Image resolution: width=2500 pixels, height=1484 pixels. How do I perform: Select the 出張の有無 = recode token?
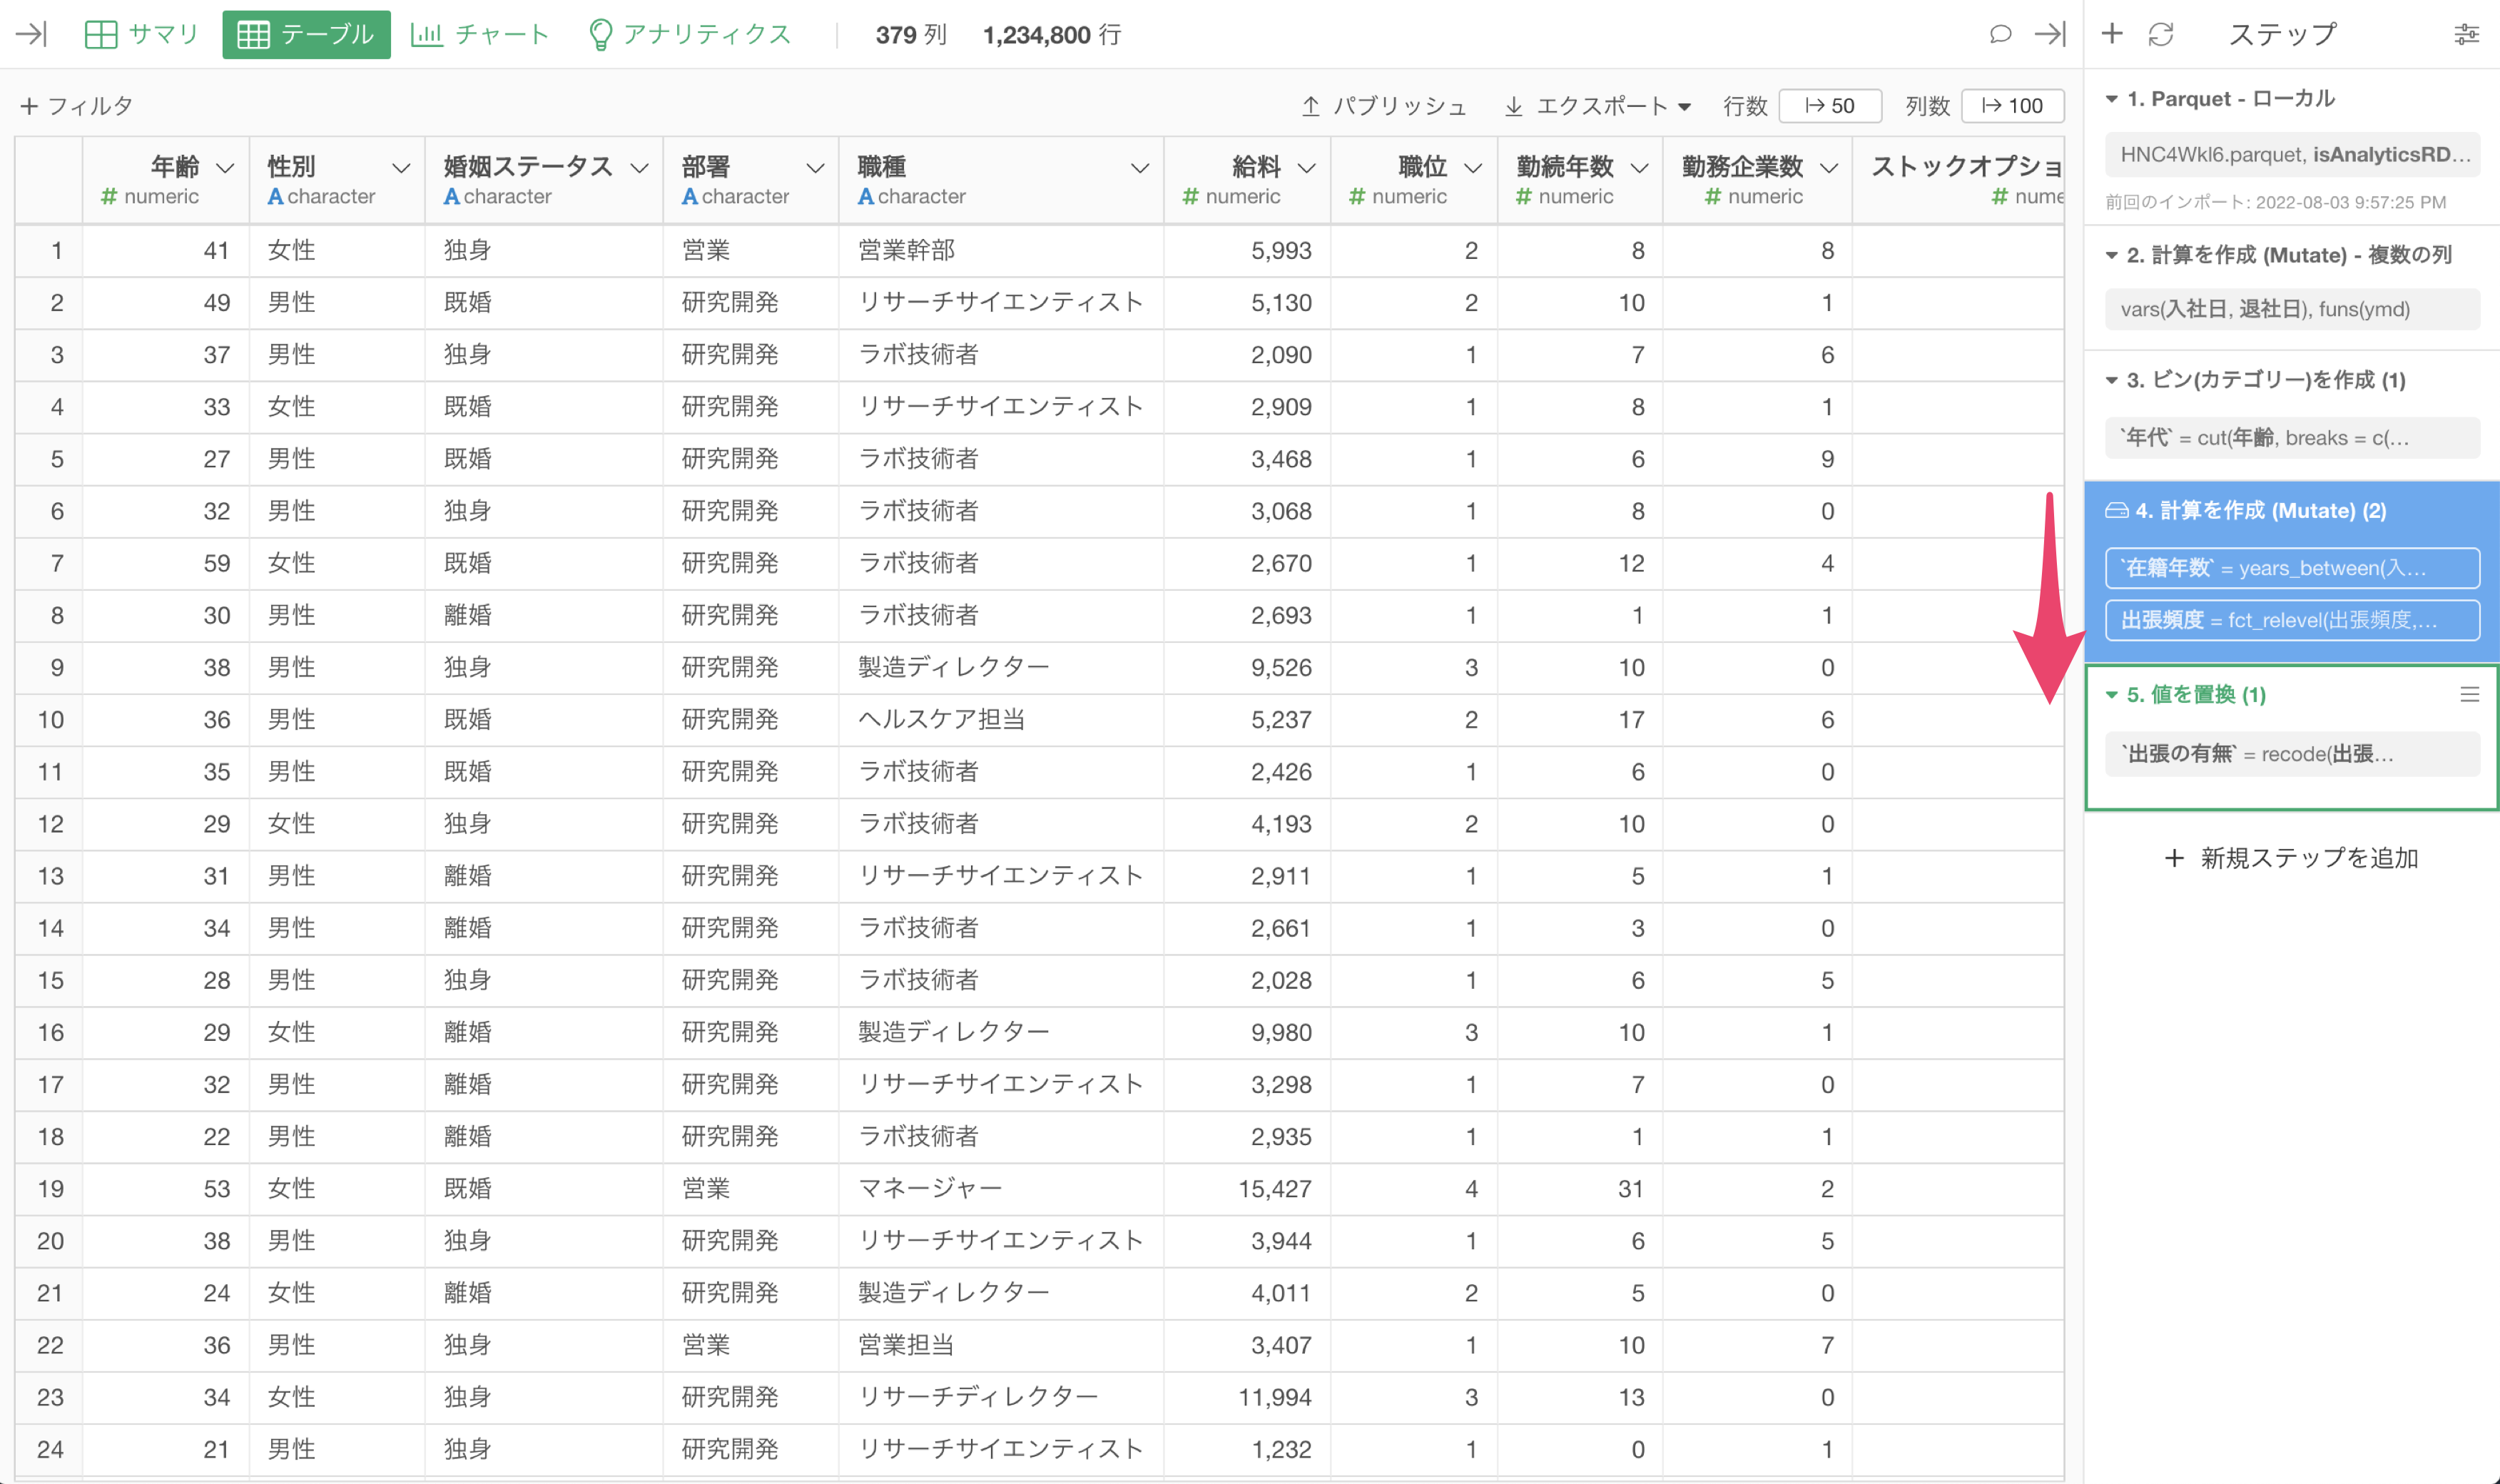pyautogui.click(x=2292, y=754)
